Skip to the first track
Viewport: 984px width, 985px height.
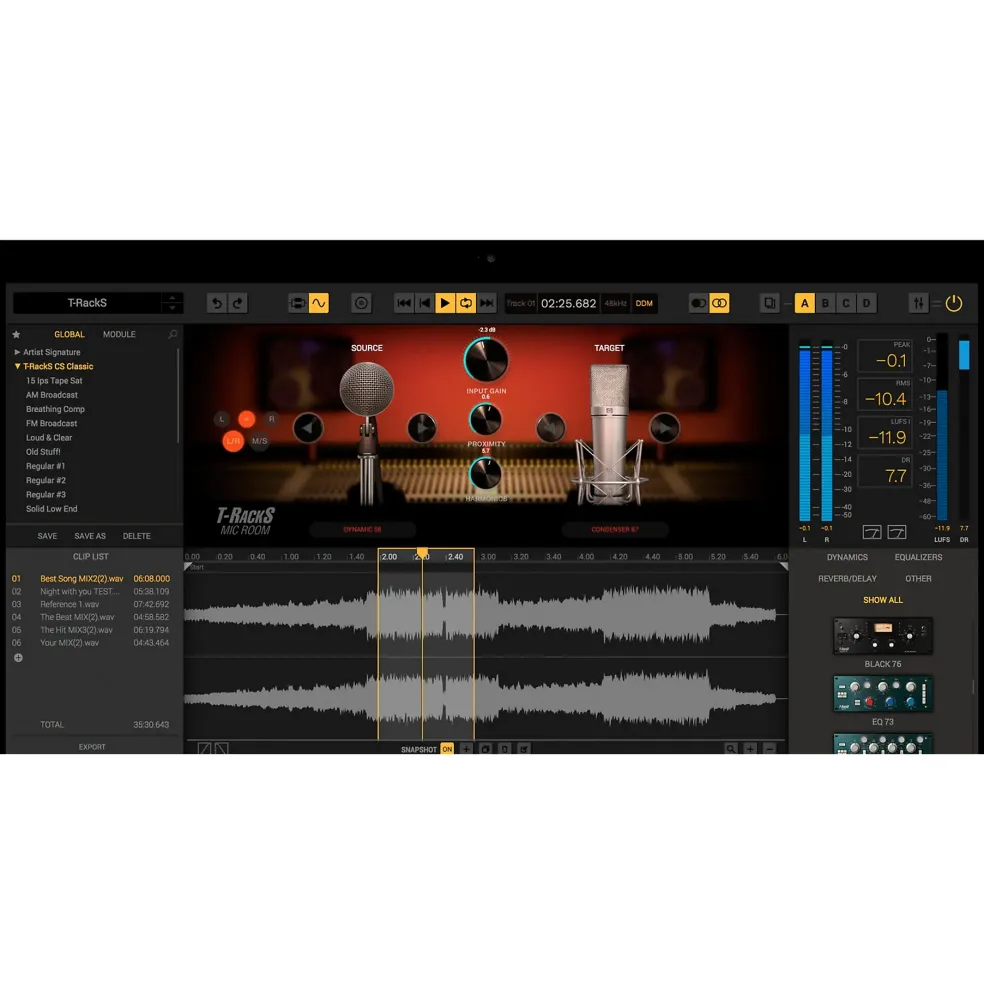[x=403, y=303]
